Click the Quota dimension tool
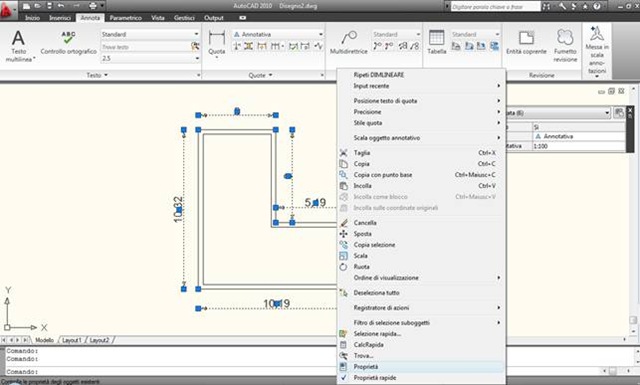 pos(216,44)
